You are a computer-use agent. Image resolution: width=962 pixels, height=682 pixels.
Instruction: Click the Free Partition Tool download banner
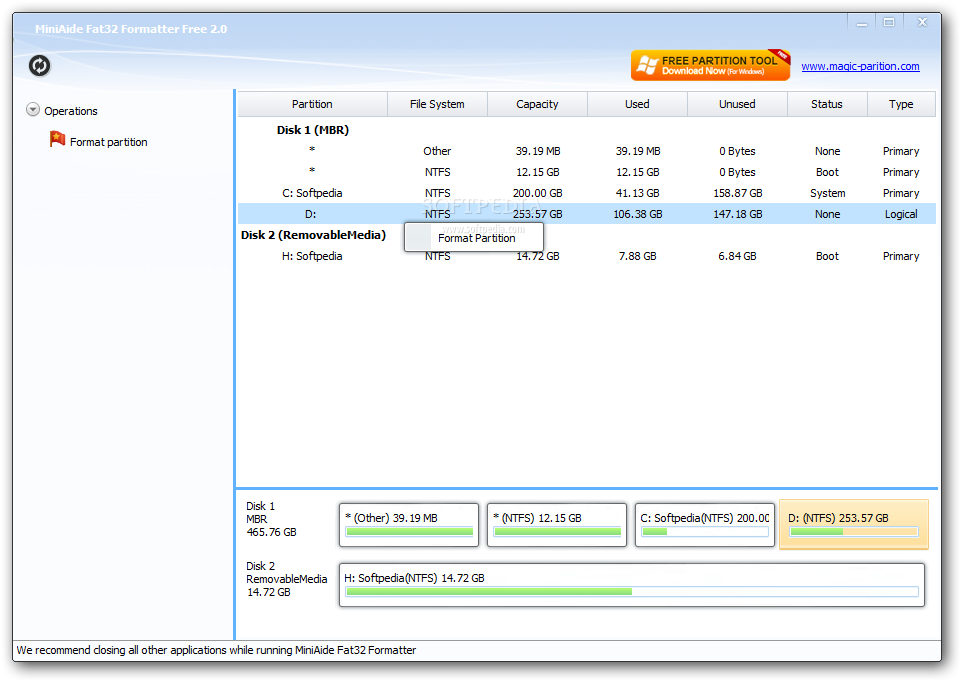pyautogui.click(x=710, y=65)
